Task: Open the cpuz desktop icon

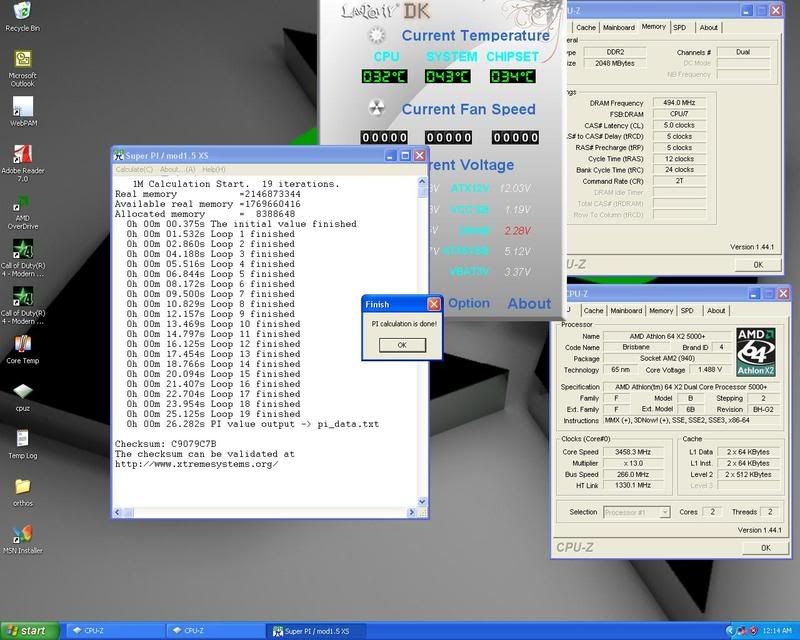Action: (22, 390)
